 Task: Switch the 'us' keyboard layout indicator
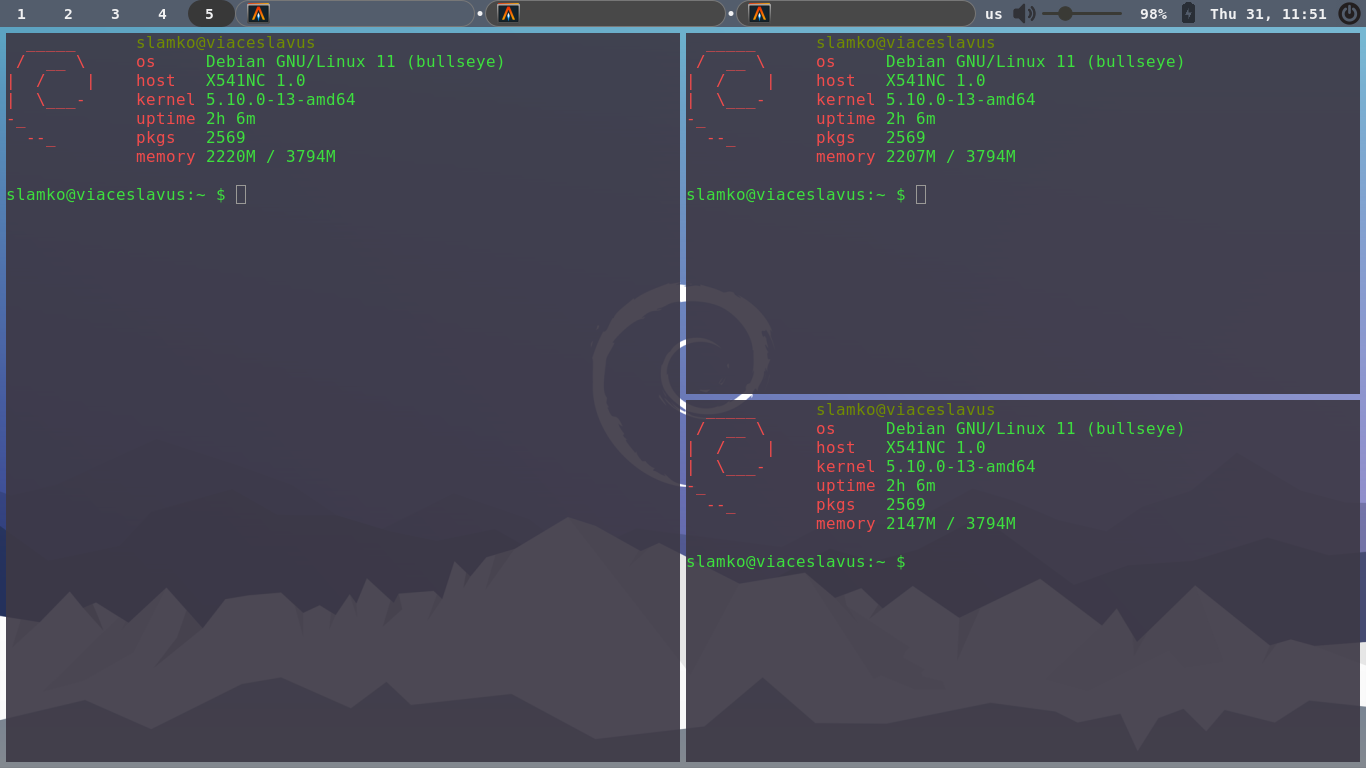click(993, 14)
